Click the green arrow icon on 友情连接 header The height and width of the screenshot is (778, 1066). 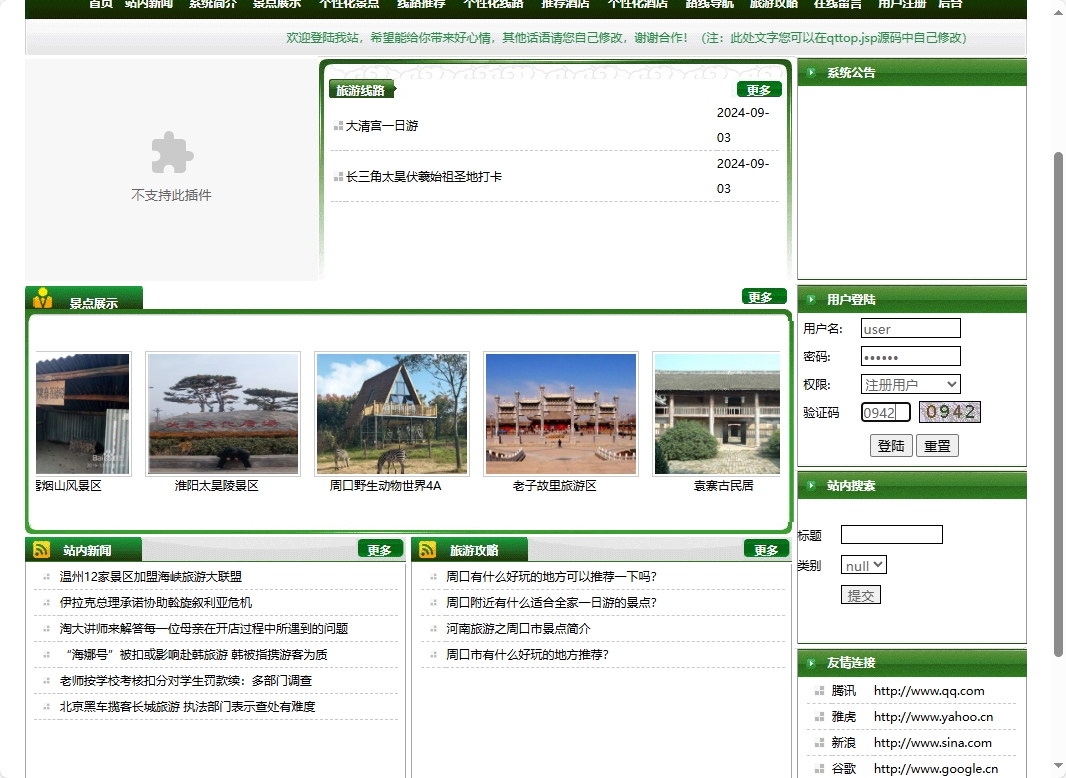(812, 662)
